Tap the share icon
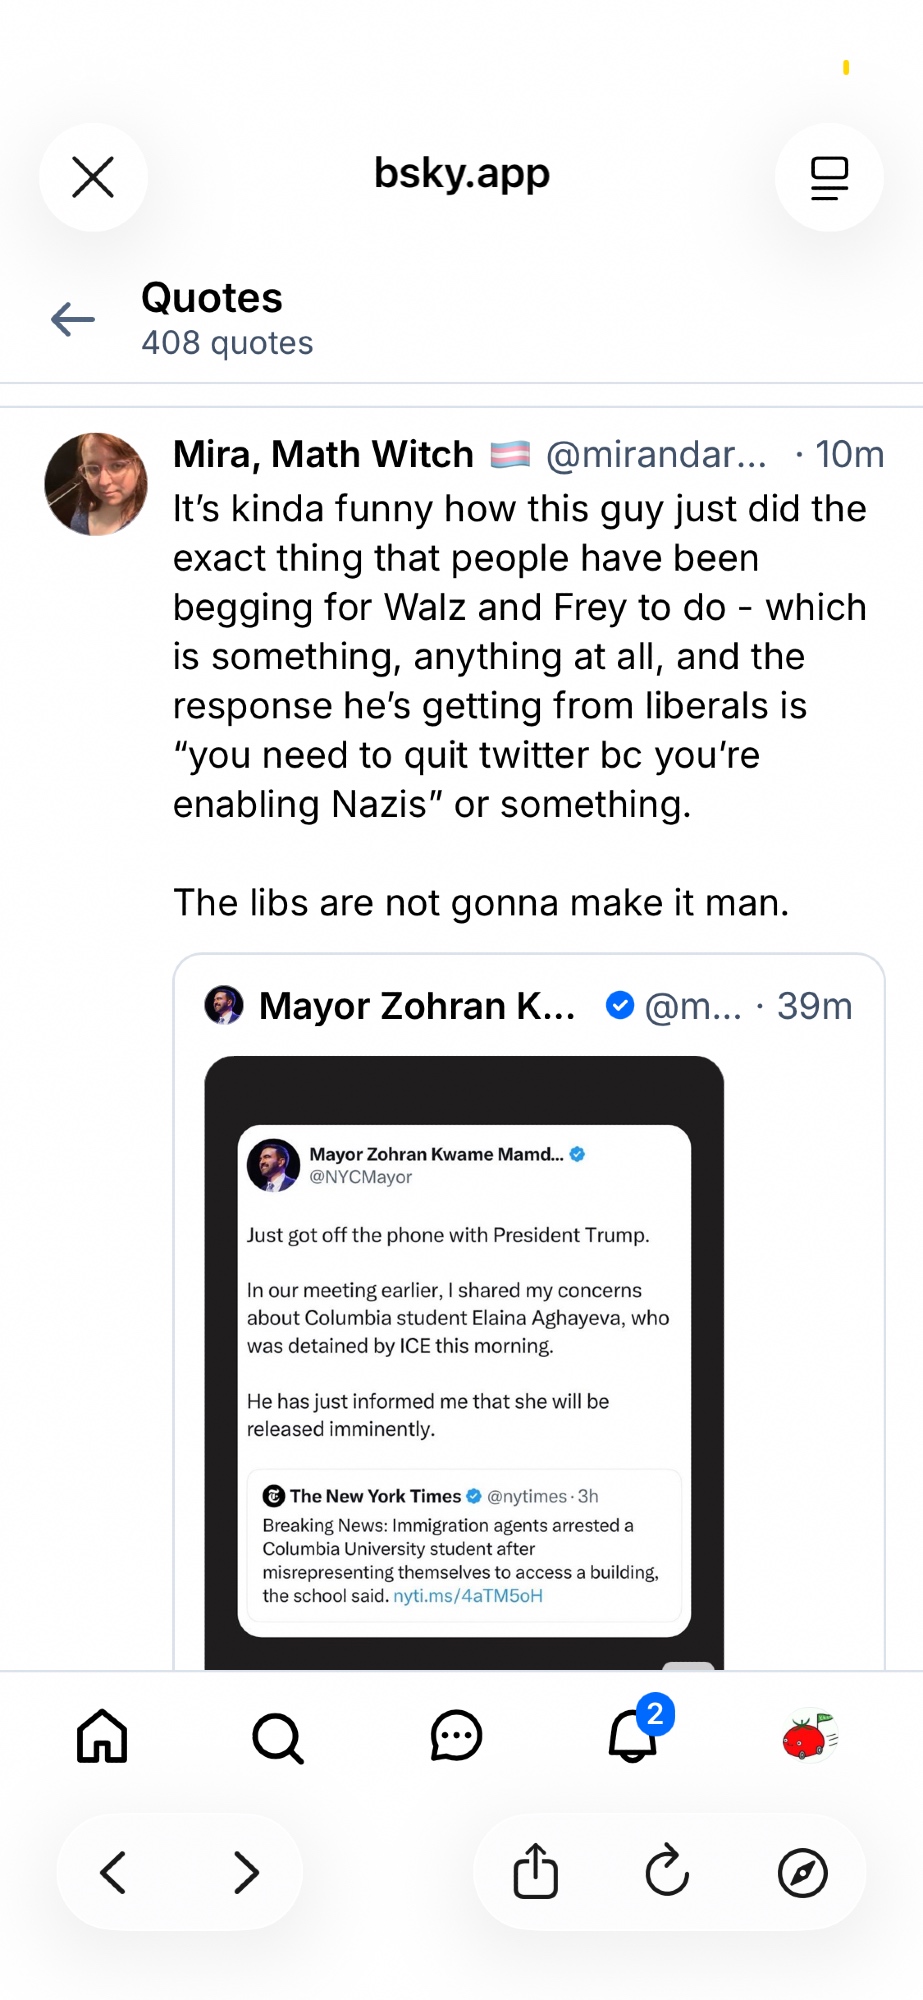The height and width of the screenshot is (2000, 923). (x=536, y=1871)
